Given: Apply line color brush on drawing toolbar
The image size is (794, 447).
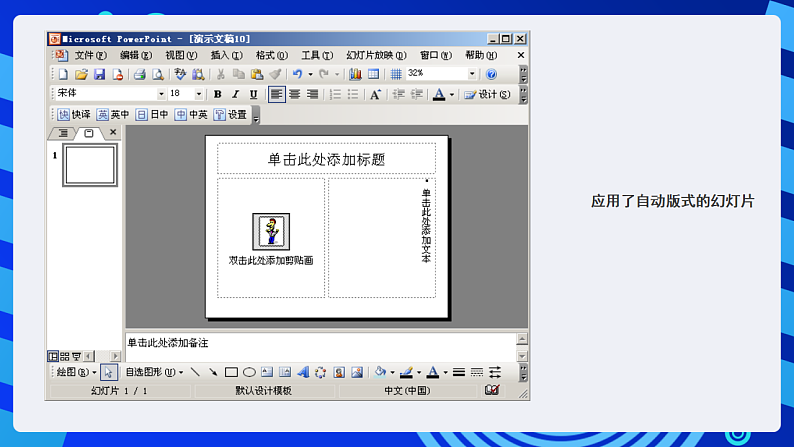Looking at the screenshot, I should 406,373.
